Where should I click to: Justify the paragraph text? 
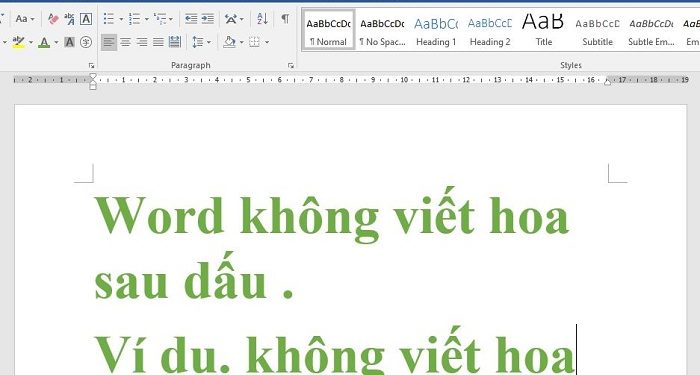[158, 42]
